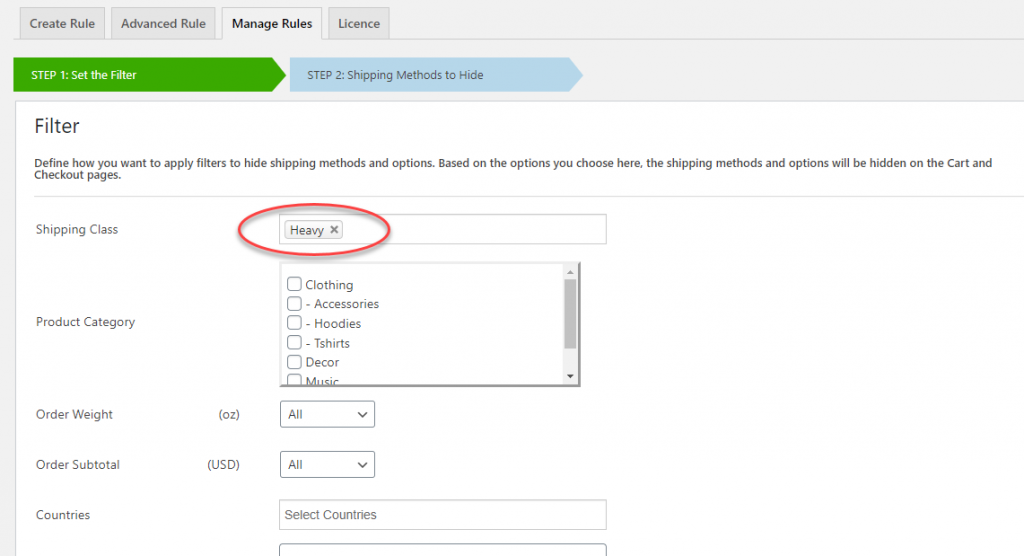The image size is (1024, 556).
Task: Go to STEP 2: Shipping Methods to Hide
Action: (436, 74)
